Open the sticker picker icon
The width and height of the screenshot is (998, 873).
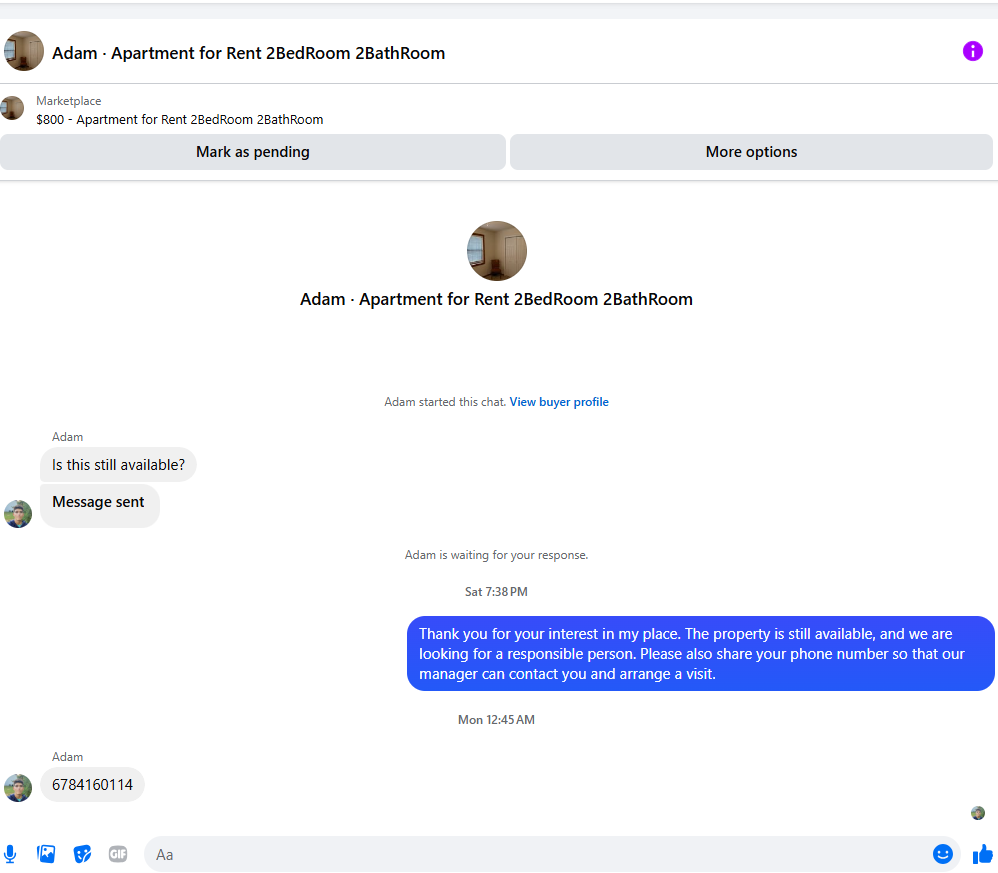click(x=82, y=854)
